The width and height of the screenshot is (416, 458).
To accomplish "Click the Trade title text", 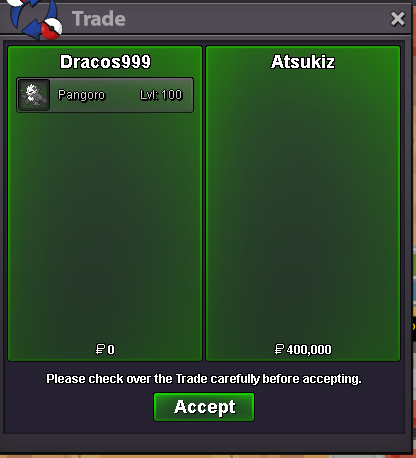I will coord(99,19).
